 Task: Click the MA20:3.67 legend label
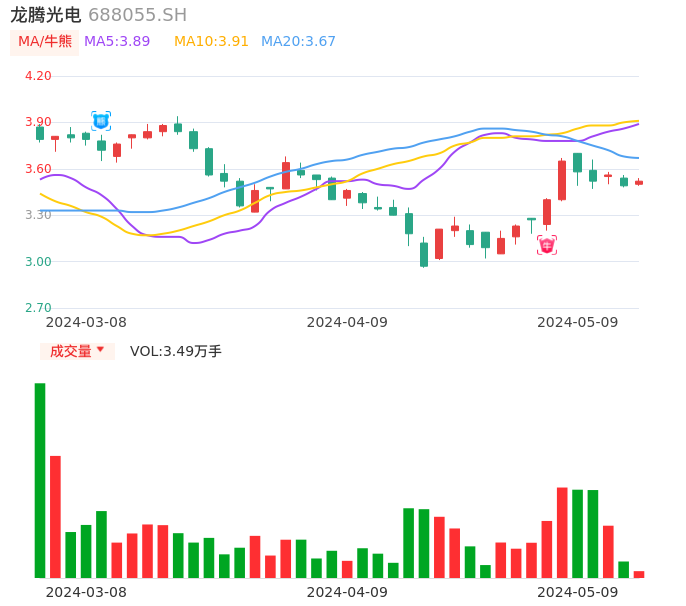(298, 42)
